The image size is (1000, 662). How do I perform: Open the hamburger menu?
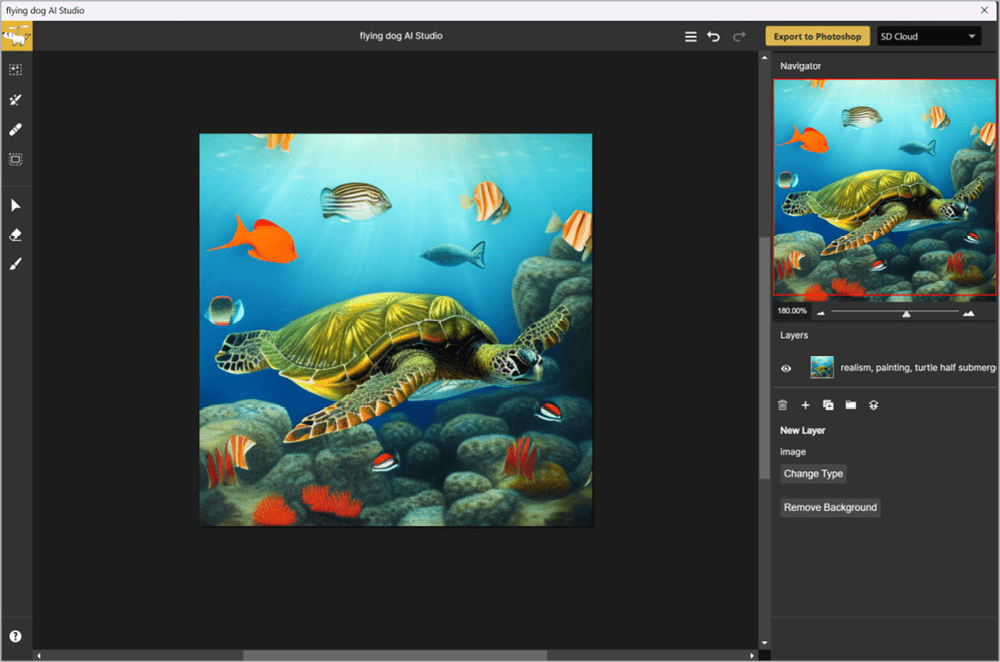pyautogui.click(x=691, y=37)
